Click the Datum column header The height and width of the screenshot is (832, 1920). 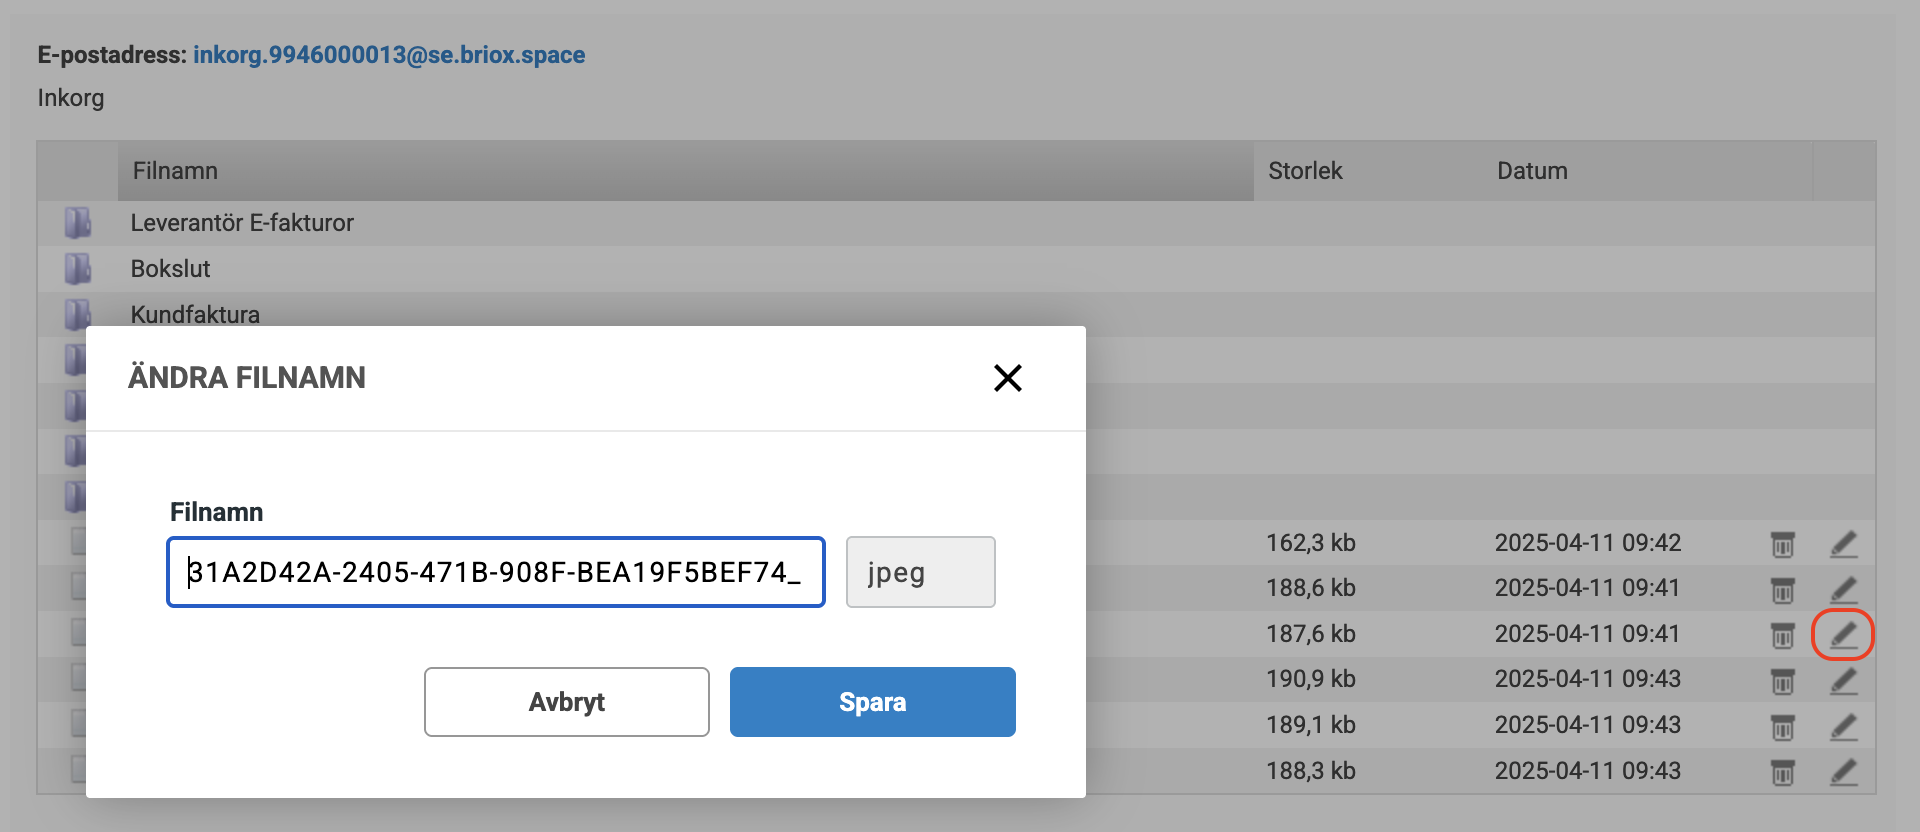click(1532, 171)
